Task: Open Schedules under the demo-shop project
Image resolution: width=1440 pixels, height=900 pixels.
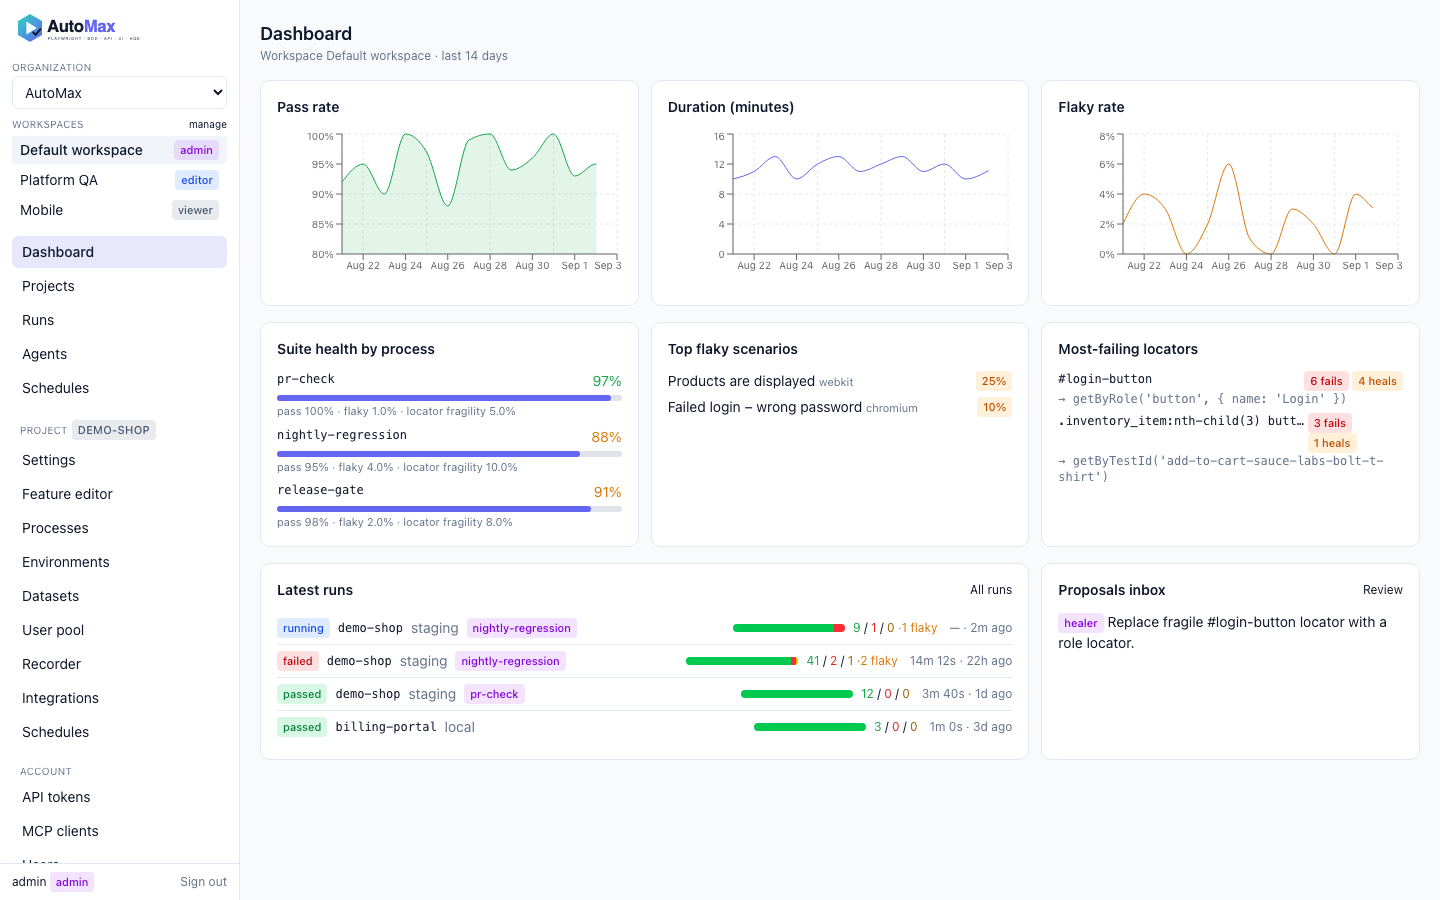Action: (x=119, y=732)
